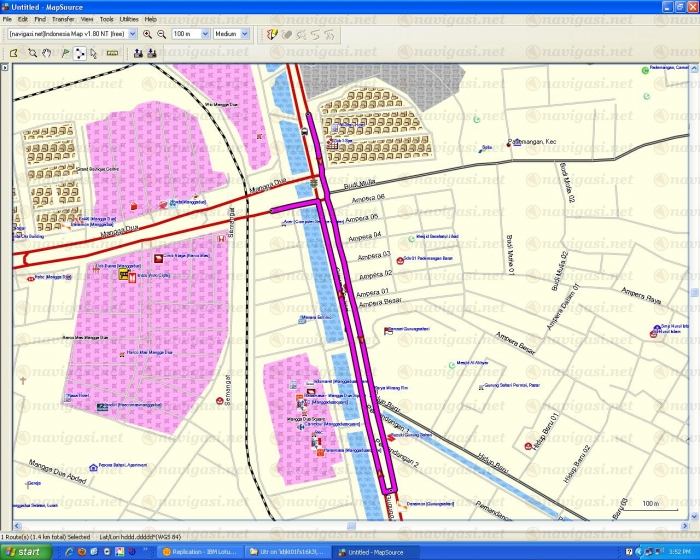700x560 pixels.
Task: Choose the Distance/Bearing measure ruler tool
Action: coord(112,52)
